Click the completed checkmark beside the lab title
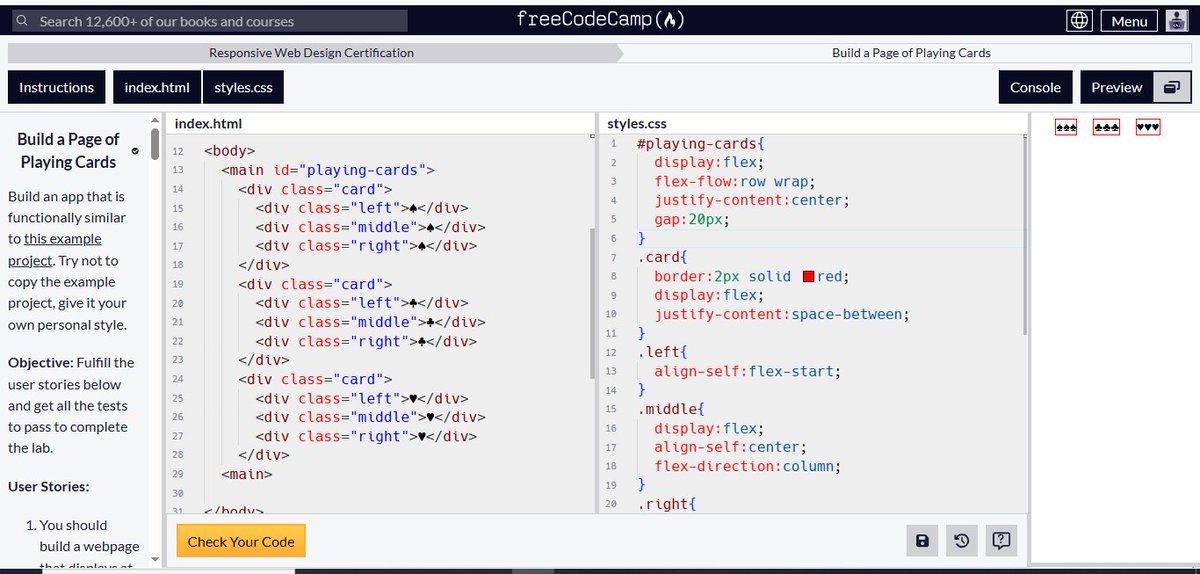The image size is (1200, 574). point(135,151)
